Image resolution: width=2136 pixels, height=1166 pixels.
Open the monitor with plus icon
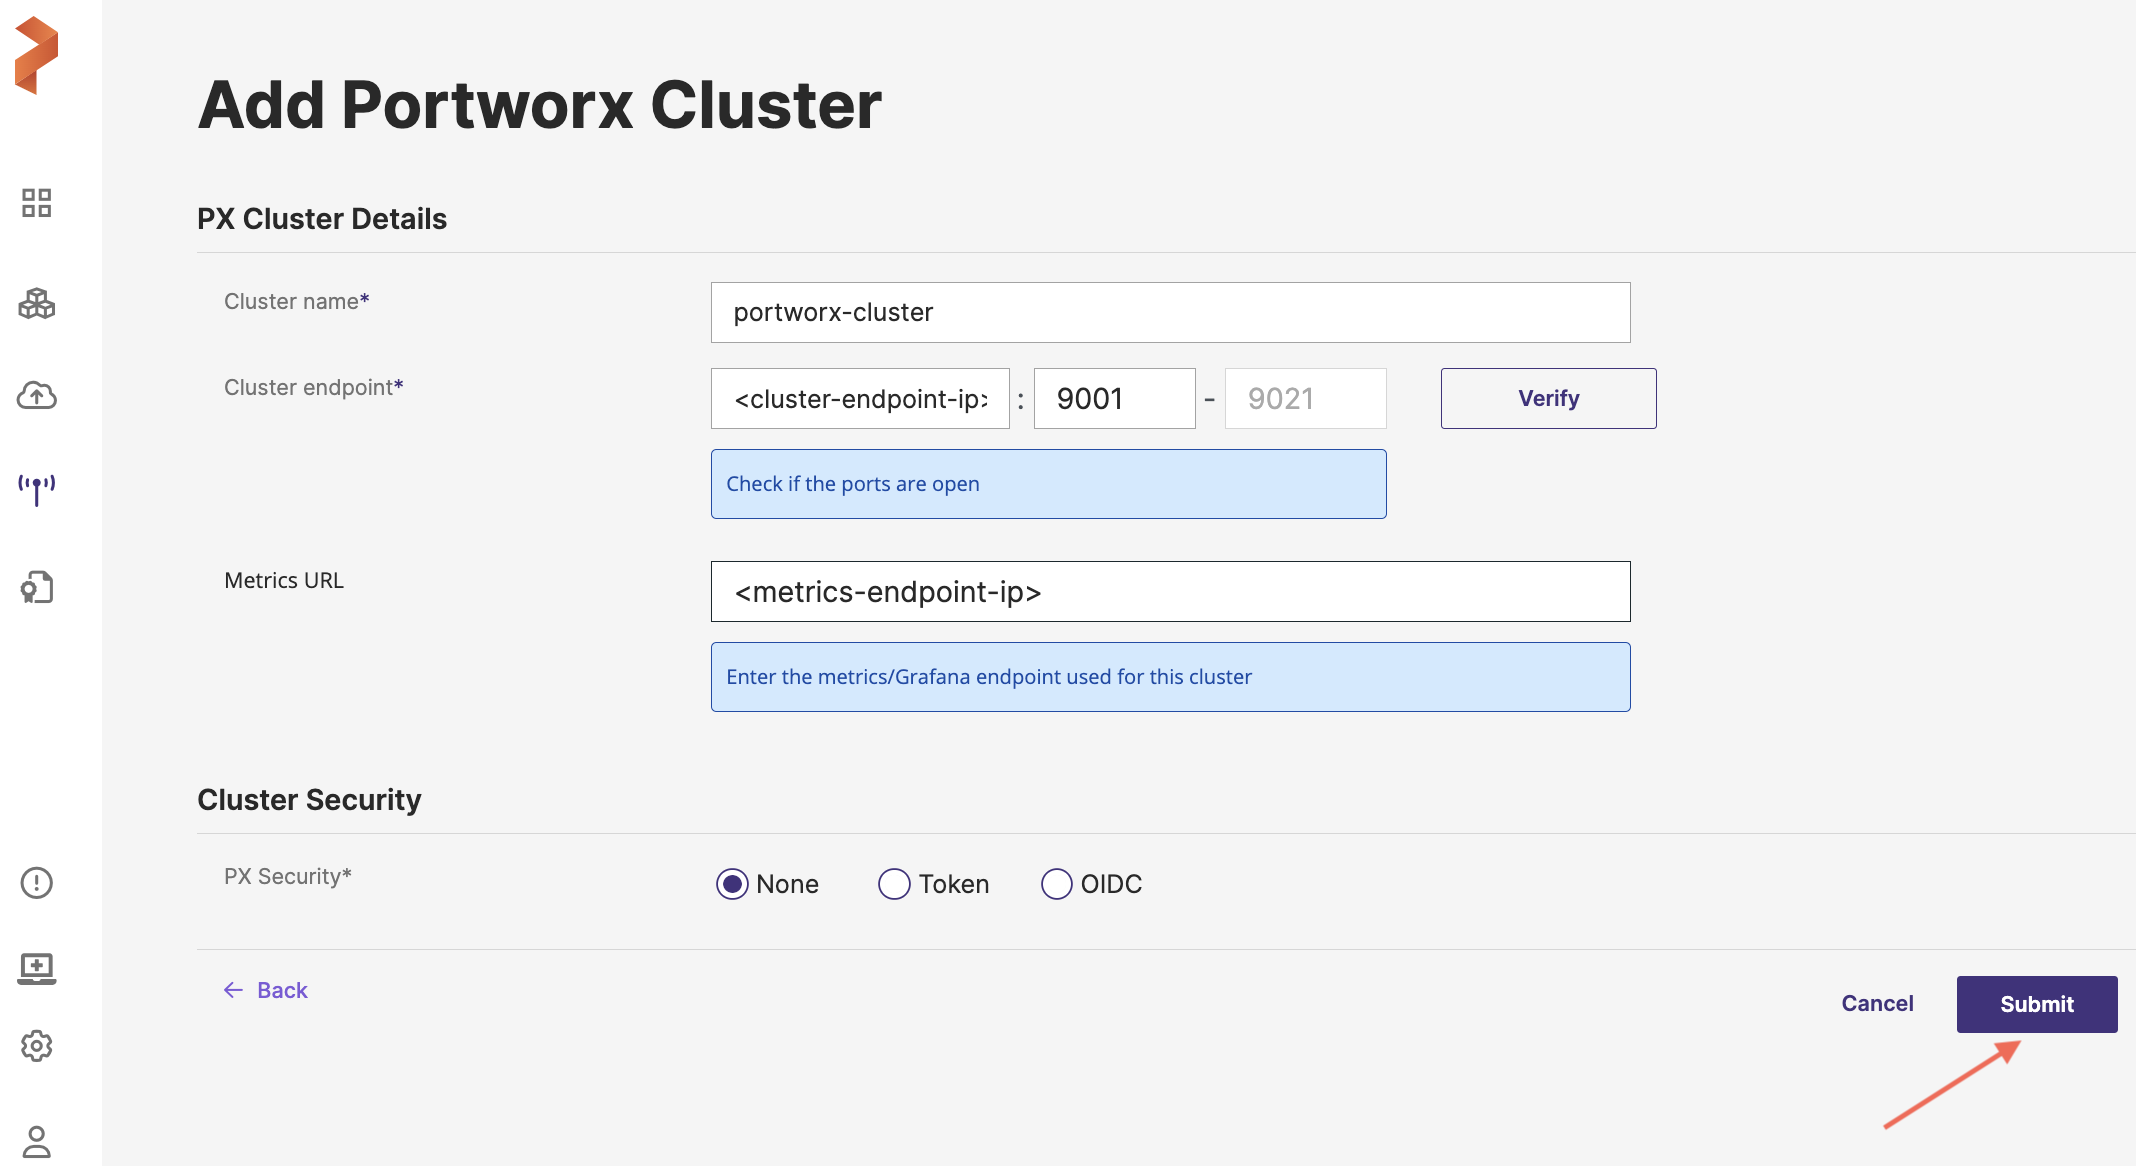(37, 967)
